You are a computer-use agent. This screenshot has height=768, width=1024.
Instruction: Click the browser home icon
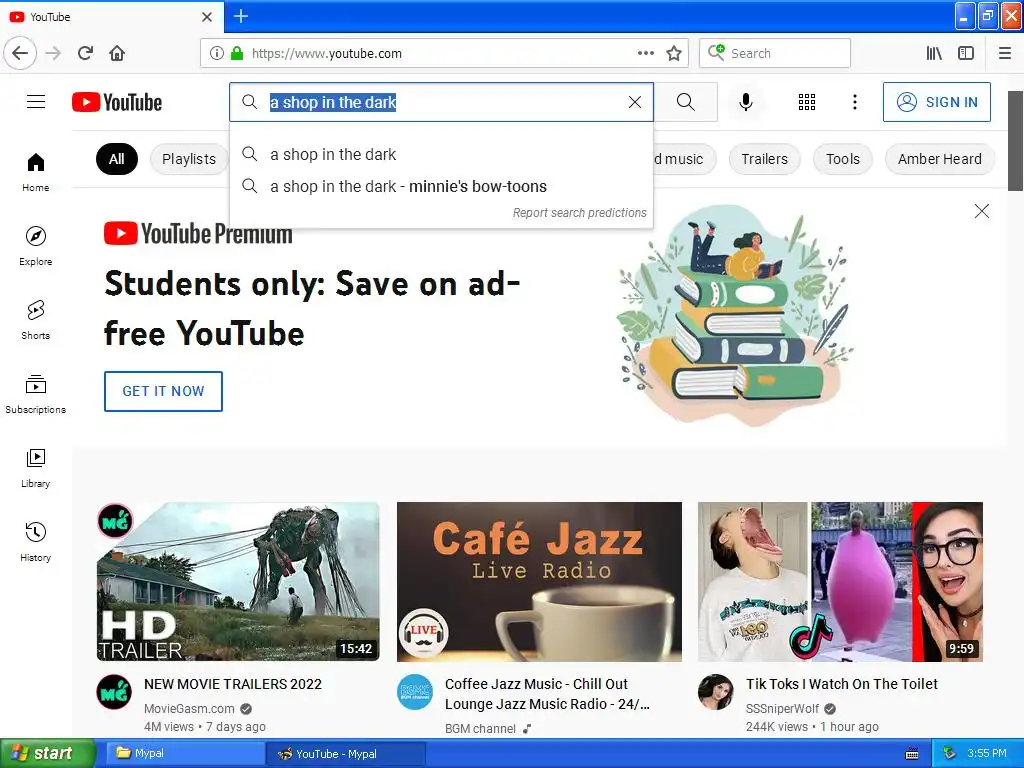tap(117, 53)
